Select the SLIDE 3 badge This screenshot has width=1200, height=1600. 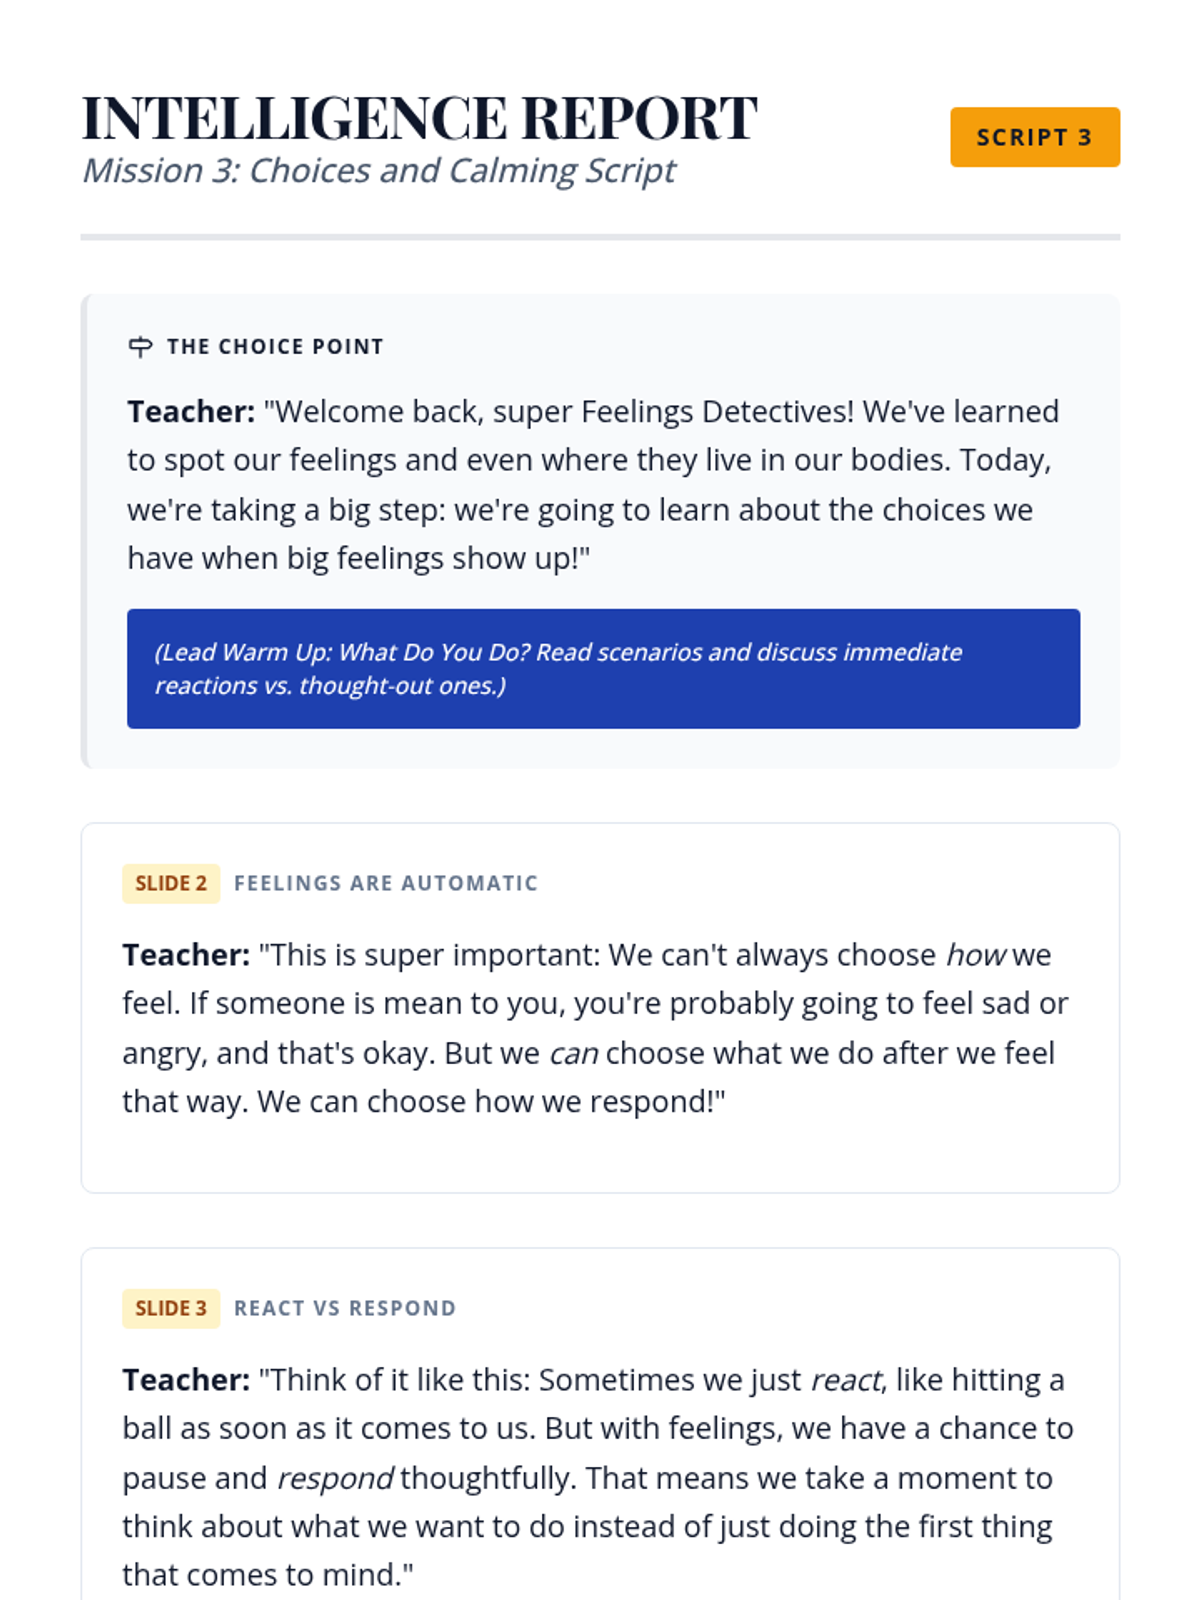(171, 1309)
